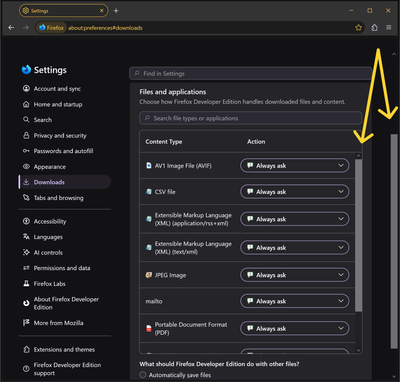The width and height of the screenshot is (400, 382).
Task: Switch to Appearance settings
Action: [x=65, y=167]
